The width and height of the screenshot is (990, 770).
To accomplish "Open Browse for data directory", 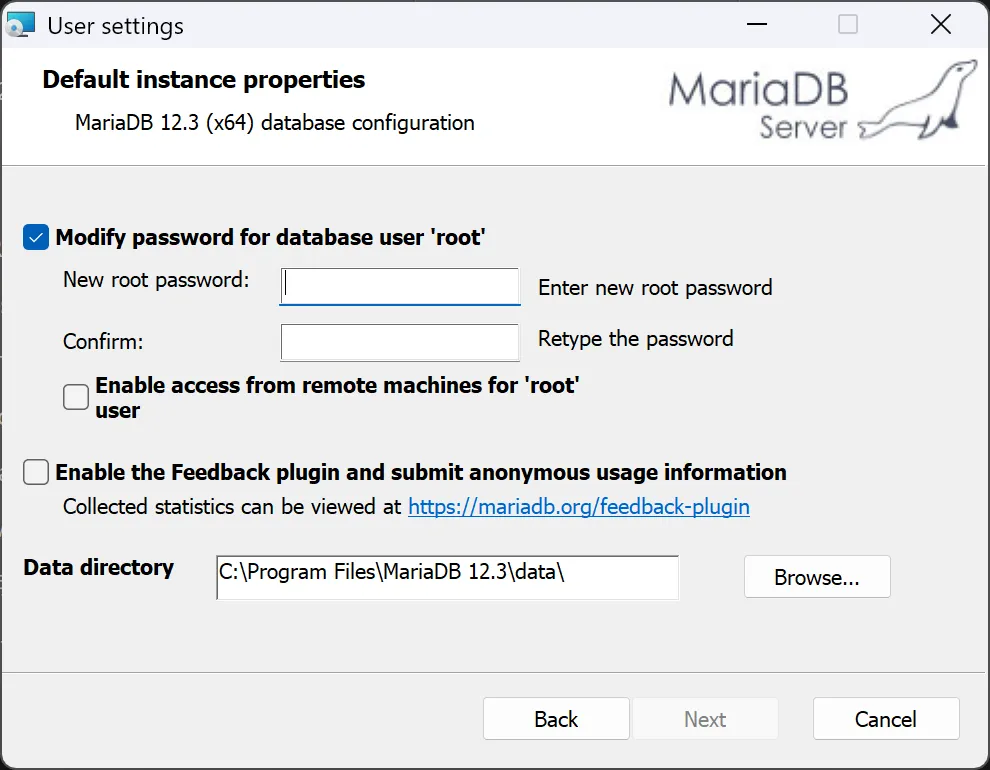I will click(x=817, y=577).
